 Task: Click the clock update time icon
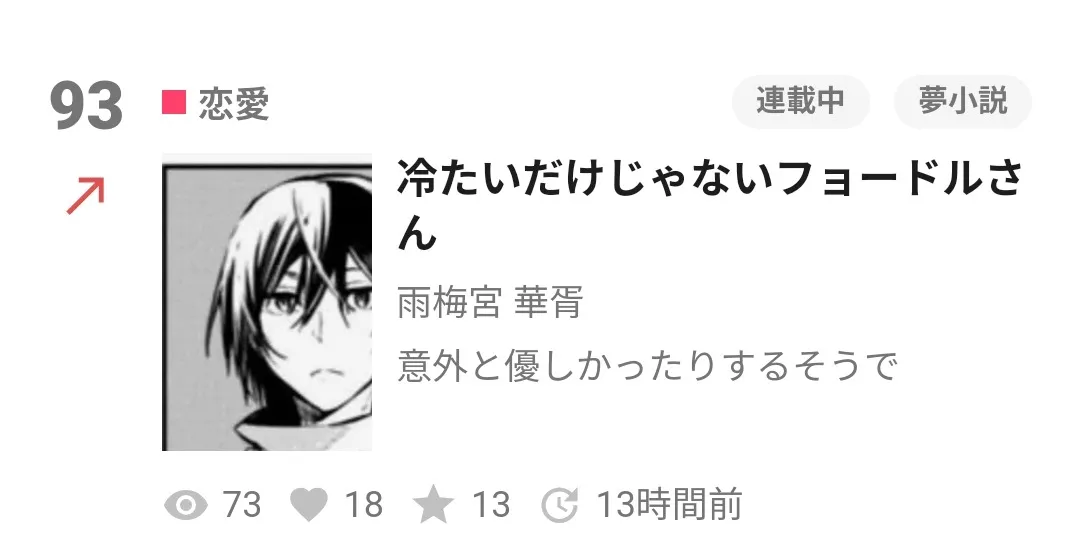(x=560, y=505)
